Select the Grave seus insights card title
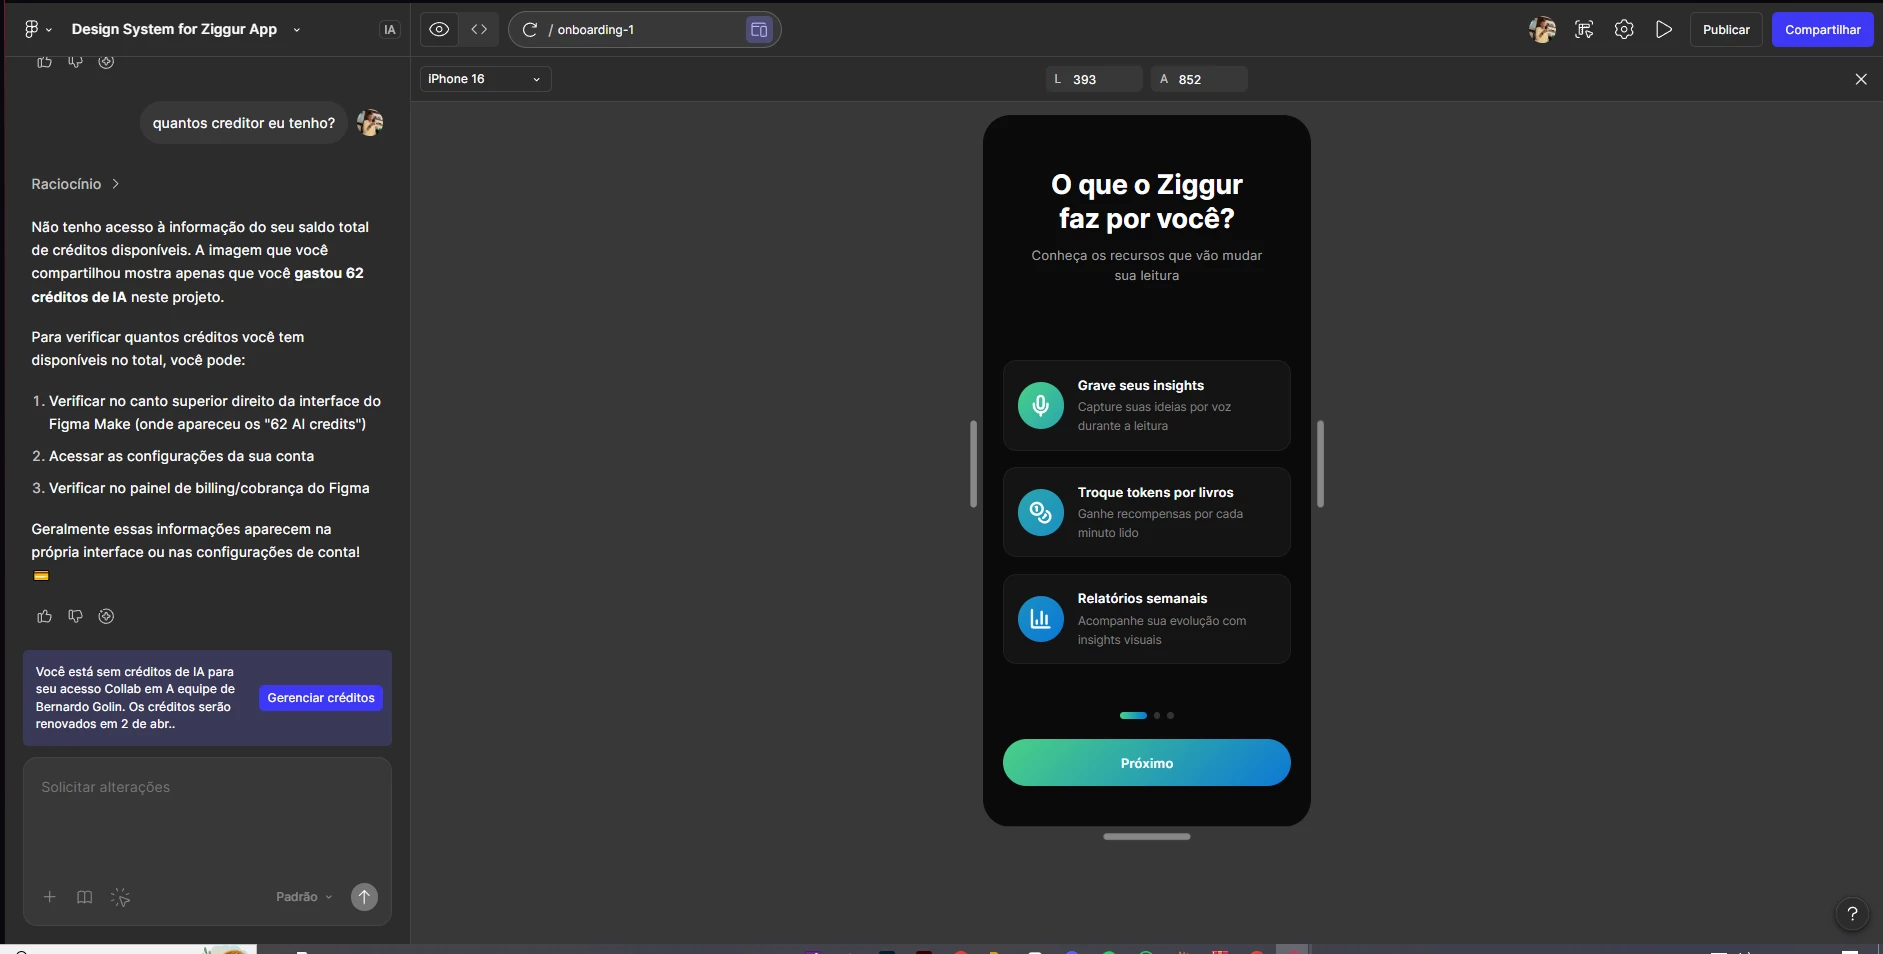The image size is (1883, 954). click(x=1141, y=385)
